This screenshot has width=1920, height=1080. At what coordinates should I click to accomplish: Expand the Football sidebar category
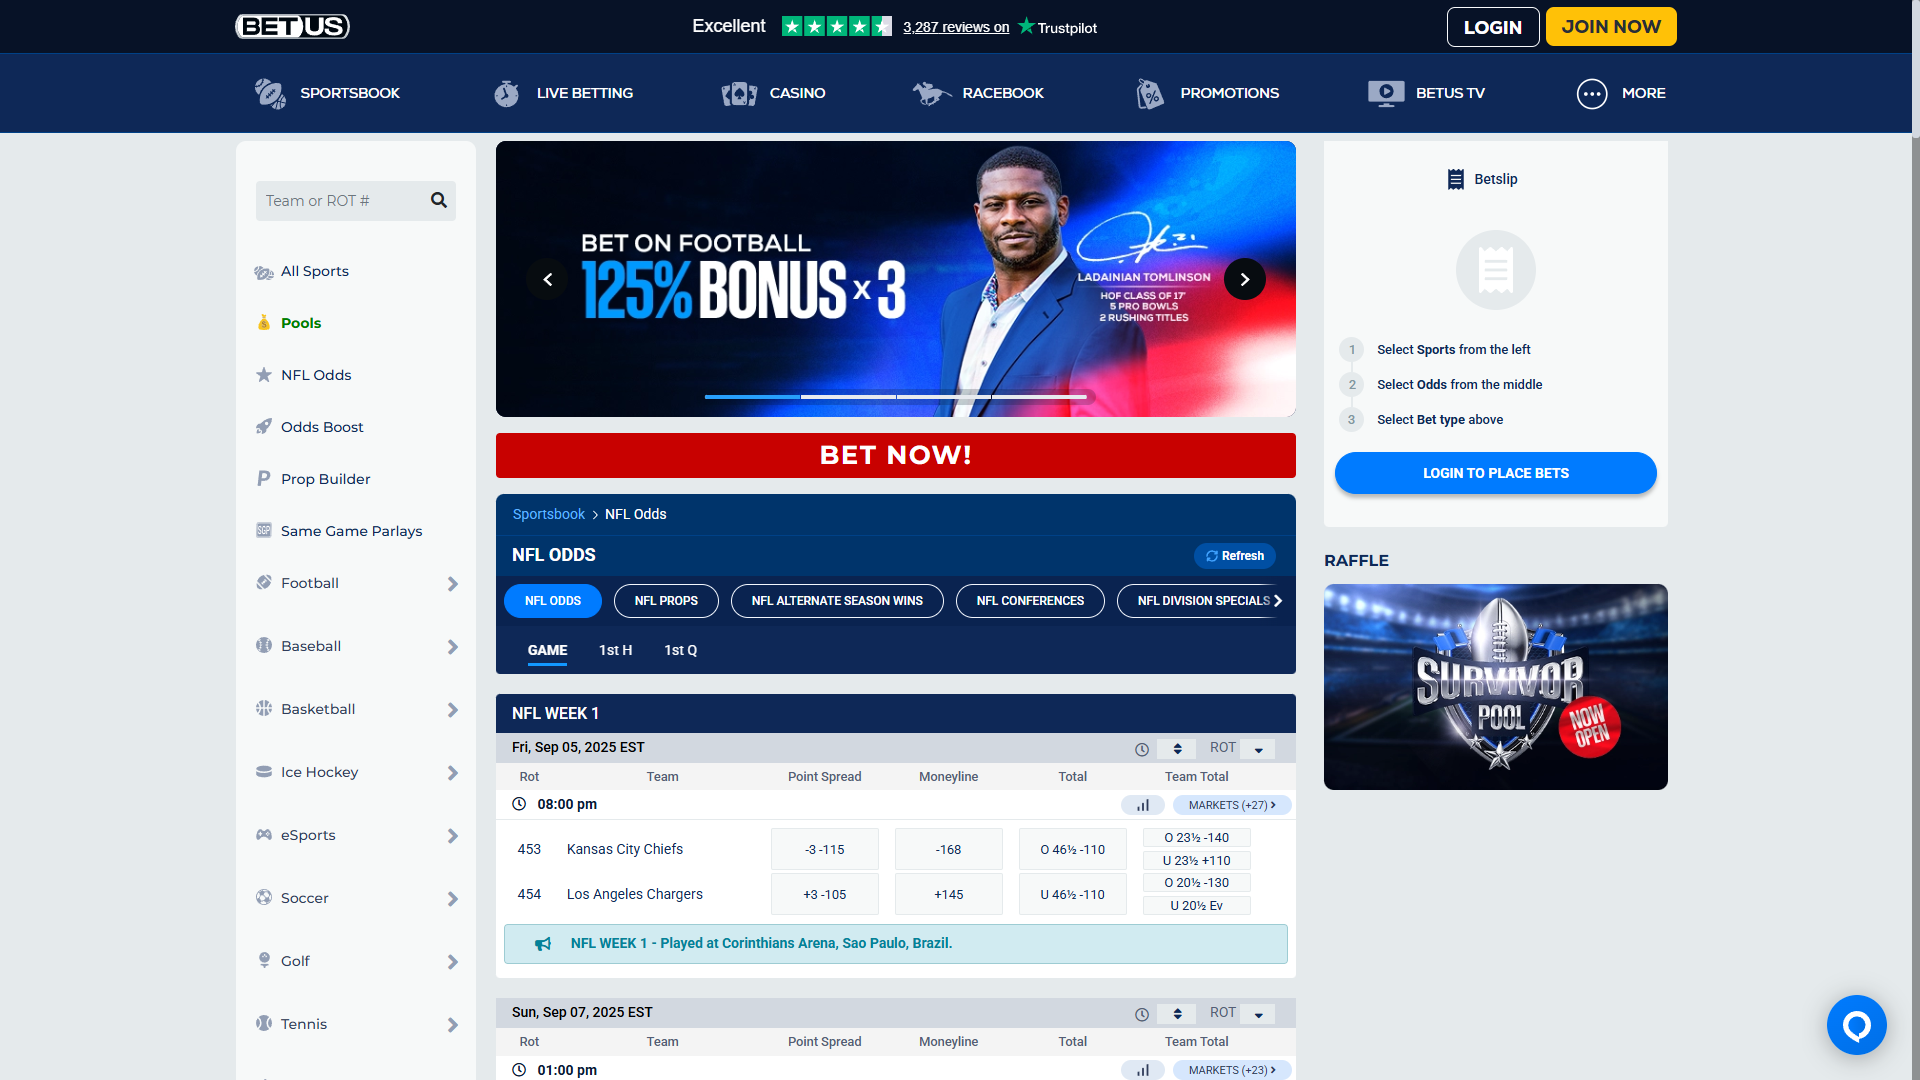pyautogui.click(x=452, y=584)
